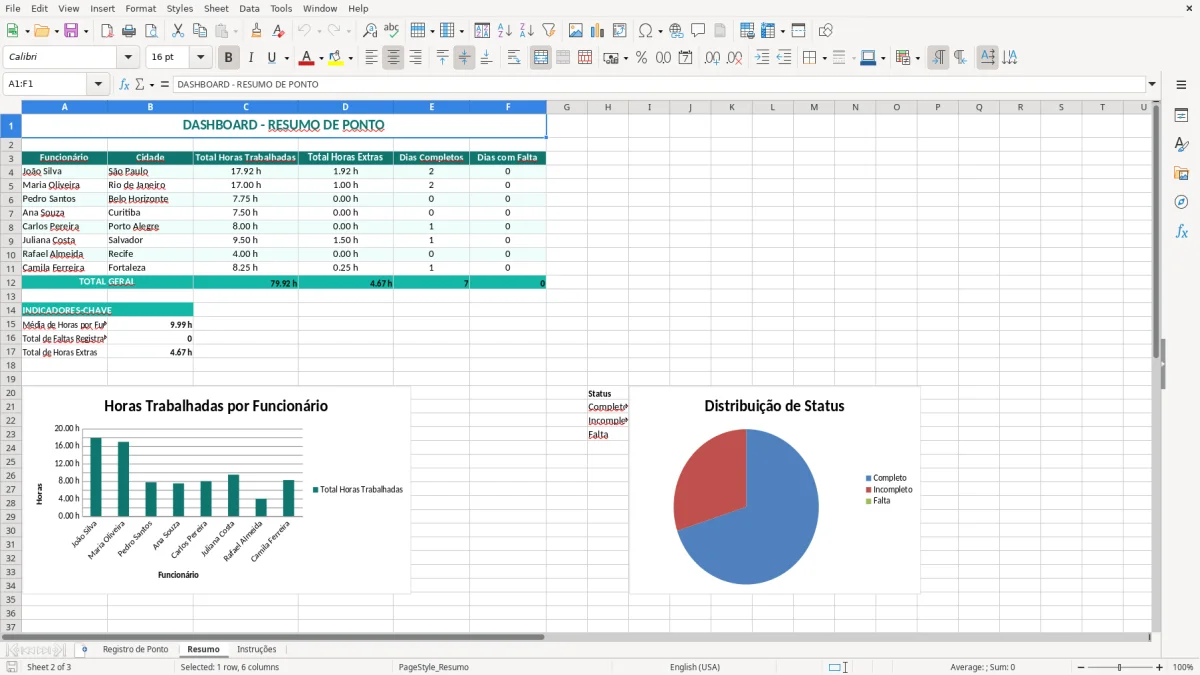Viewport: 1200px width, 675px height.
Task: Add a decimal place
Action: [x=713, y=58]
